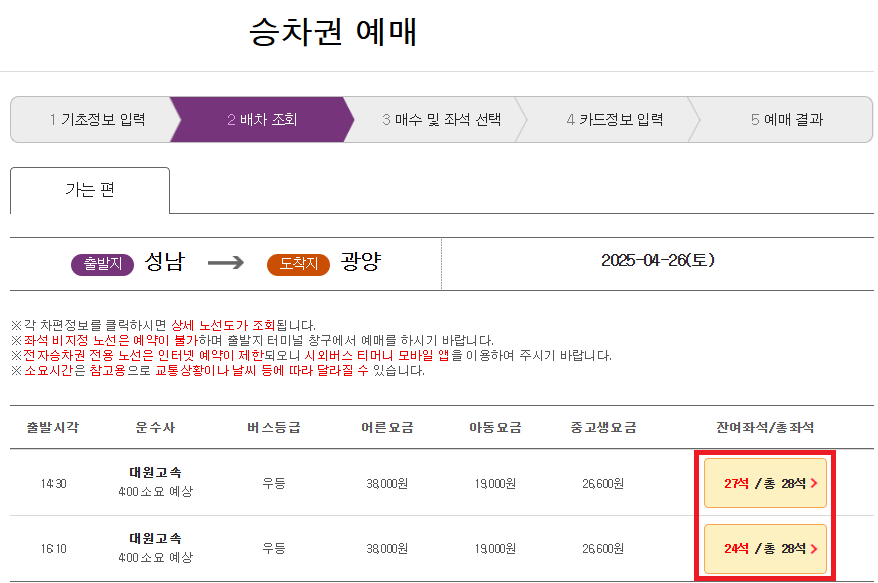Click 우등 bus grade in 16:10 row
Screen dimensions: 878x583
click(x=274, y=549)
